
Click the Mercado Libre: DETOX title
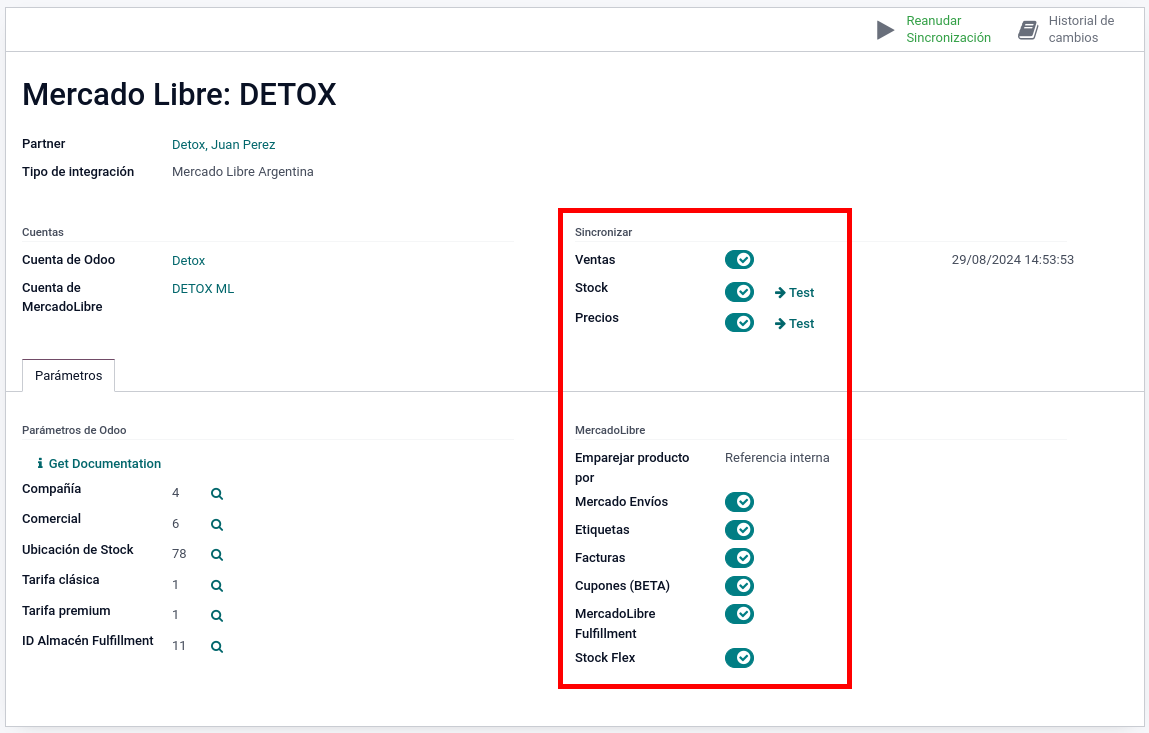180,95
